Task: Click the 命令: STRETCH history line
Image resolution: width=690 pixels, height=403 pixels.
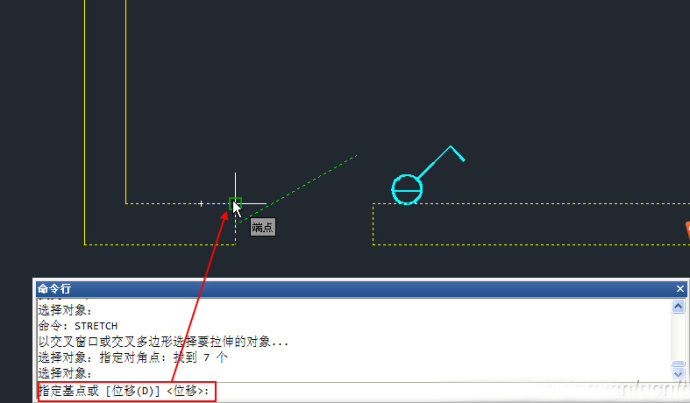Action: click(x=78, y=326)
